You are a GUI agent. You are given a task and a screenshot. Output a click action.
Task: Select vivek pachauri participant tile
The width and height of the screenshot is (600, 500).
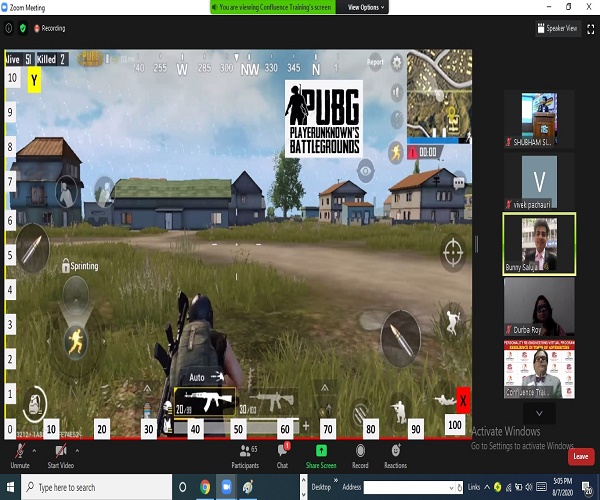coord(539,182)
